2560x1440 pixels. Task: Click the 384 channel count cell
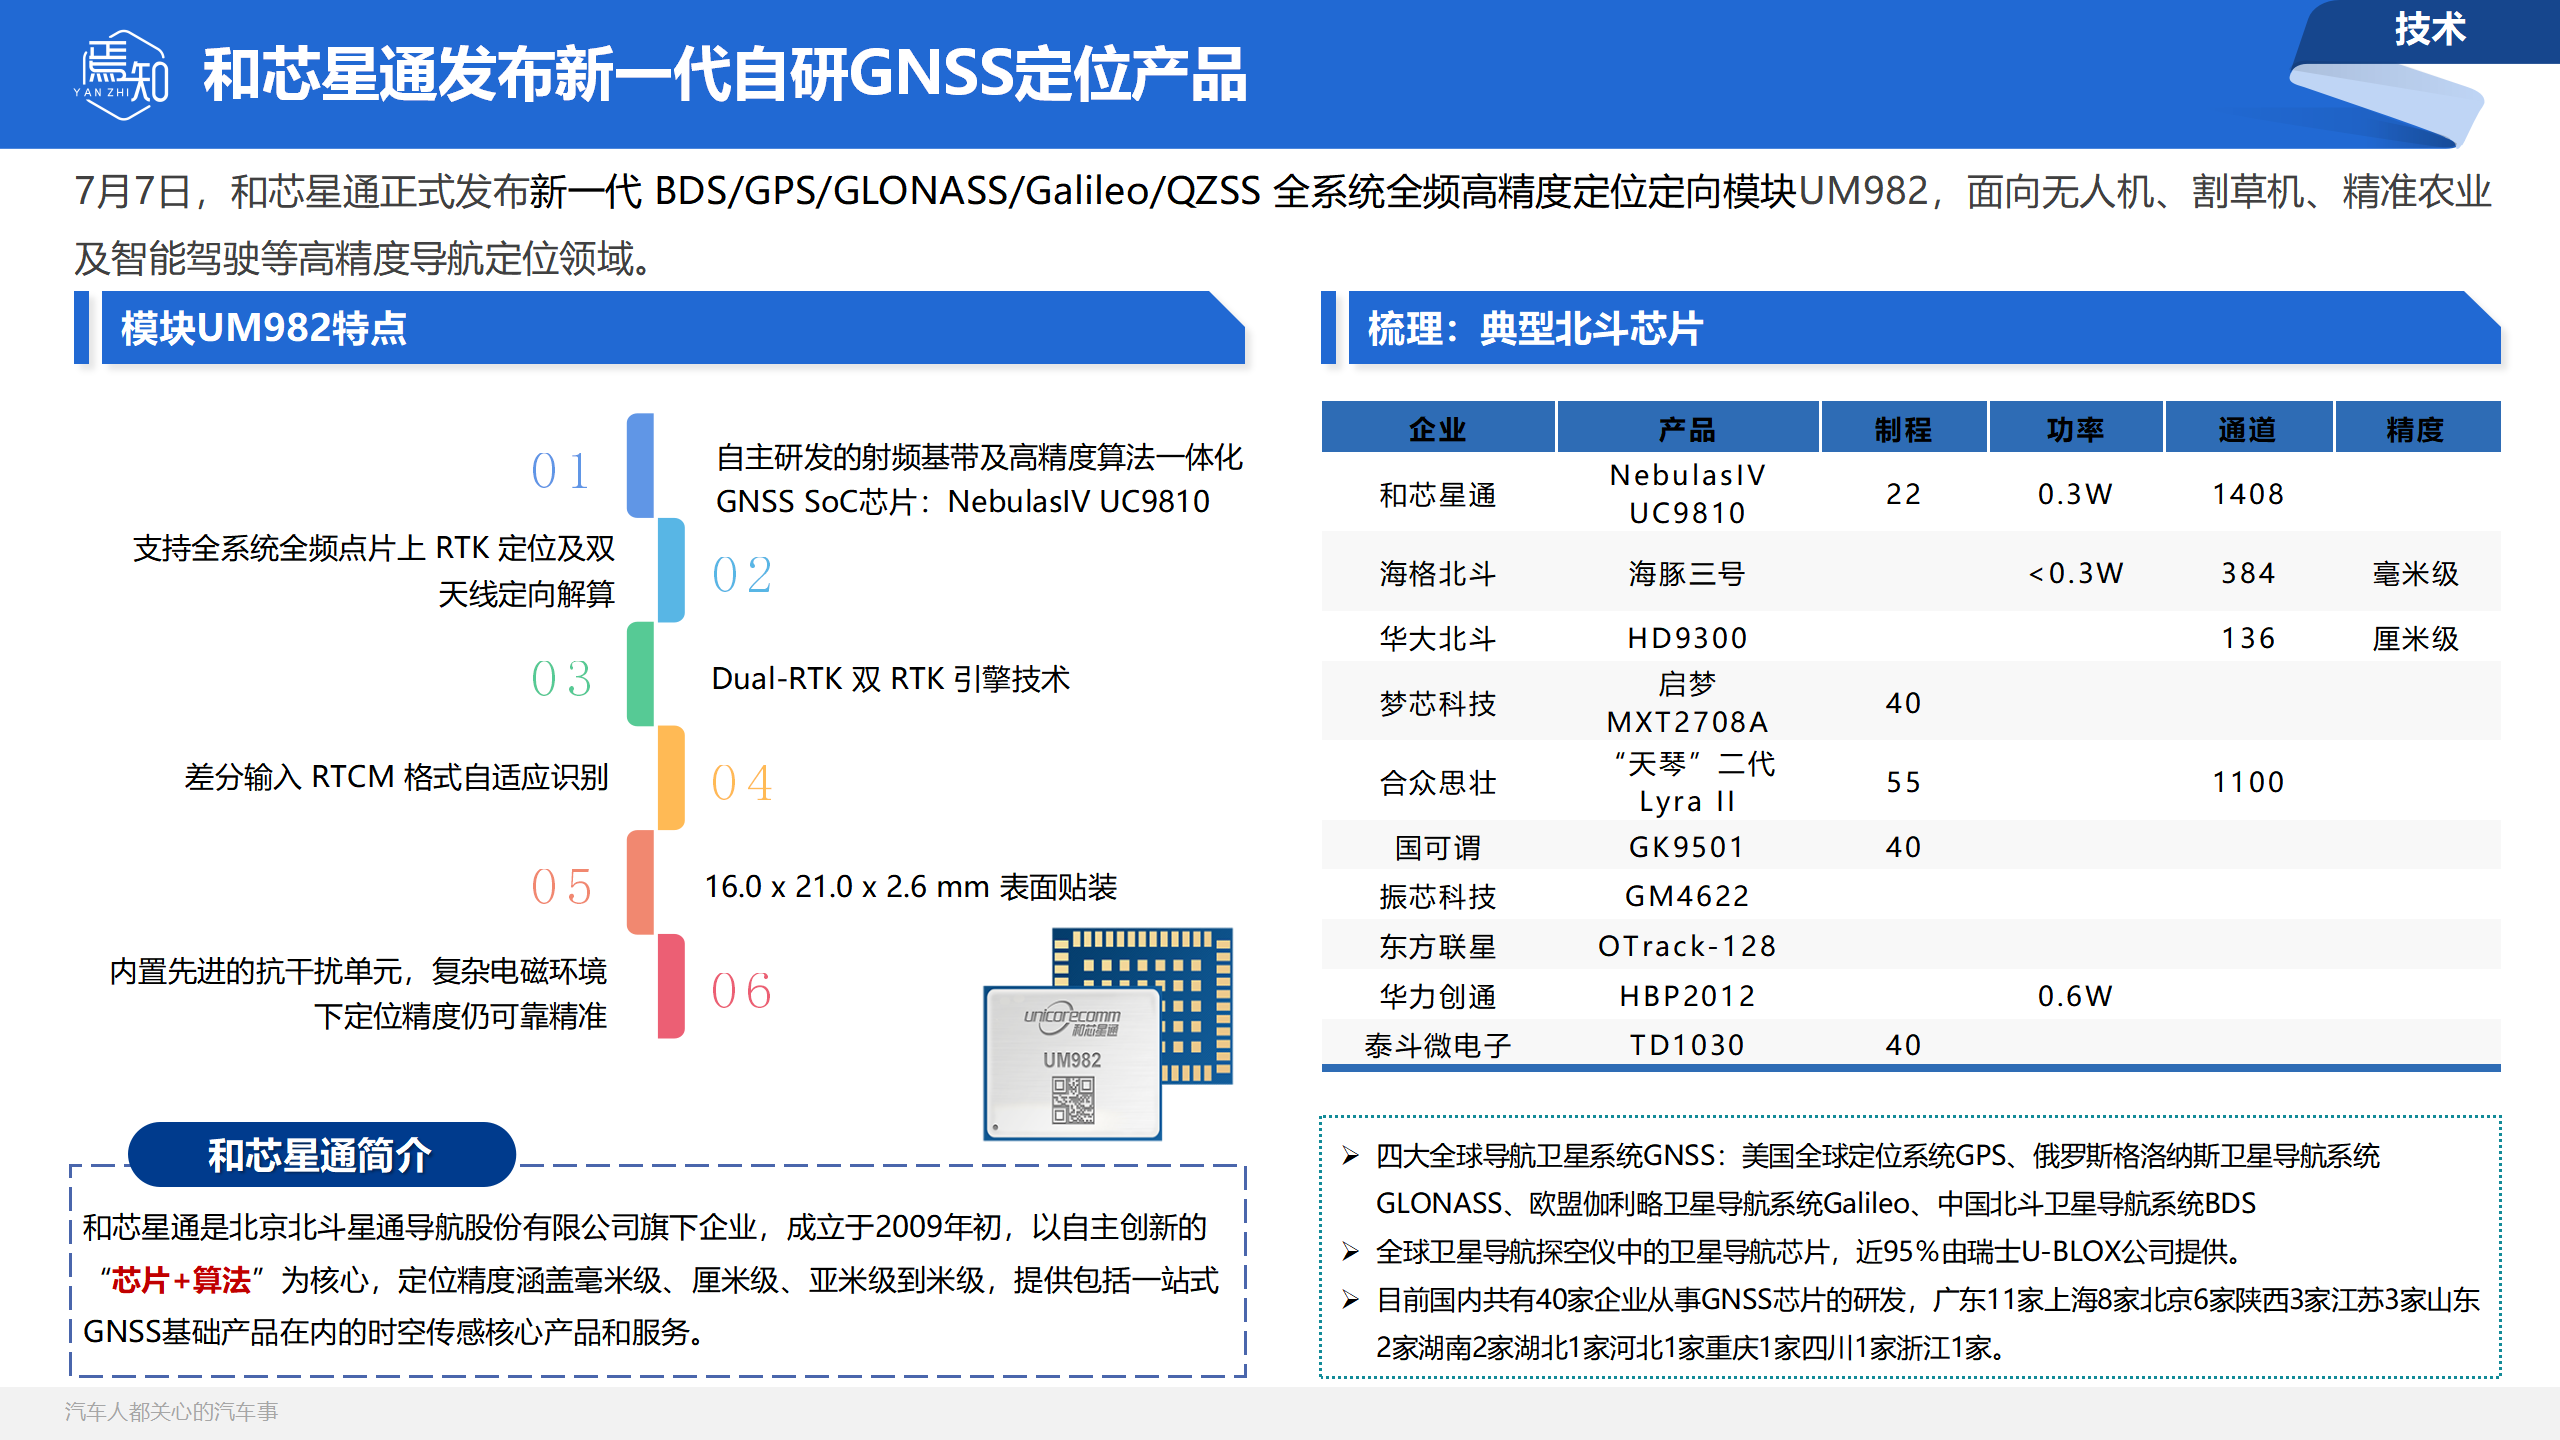point(2248,574)
